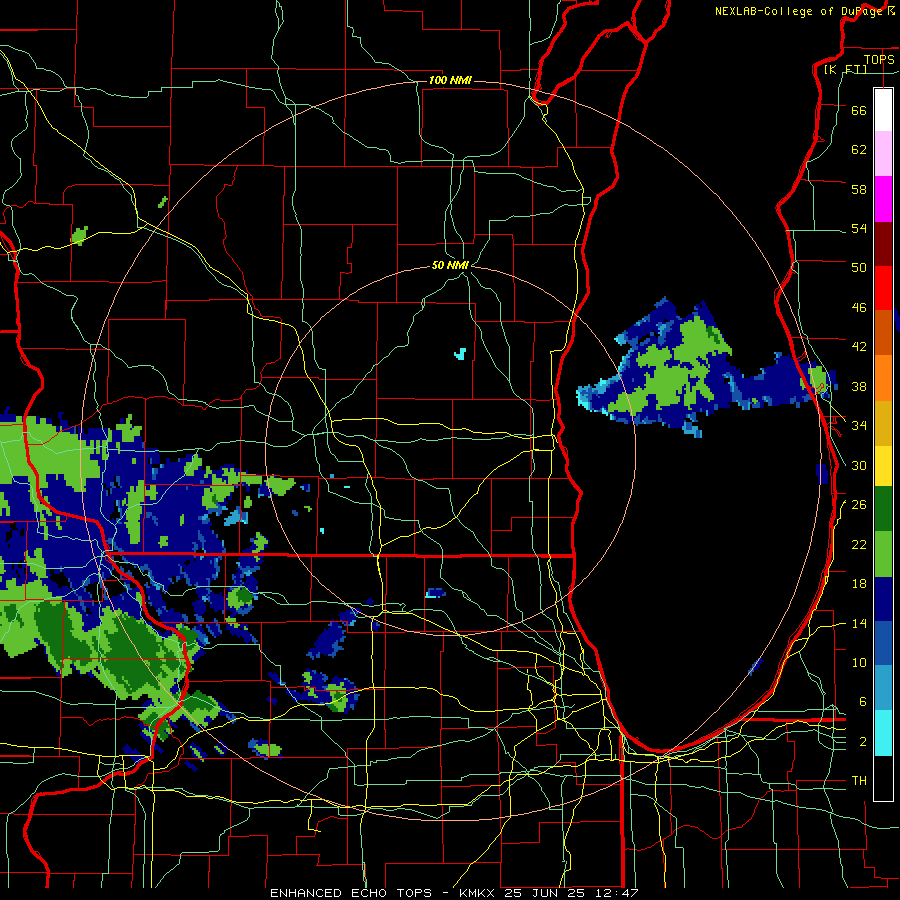The width and height of the screenshot is (900, 900).
Task: Click the '50 NMI' range ring label
Action: [x=450, y=265]
